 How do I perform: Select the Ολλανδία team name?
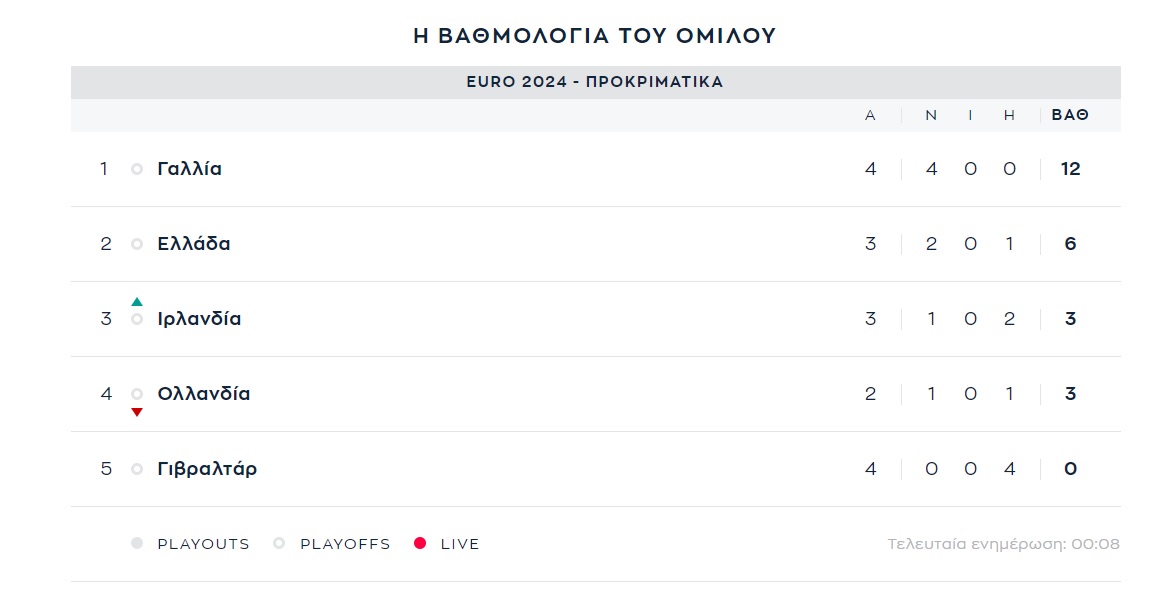coord(204,394)
